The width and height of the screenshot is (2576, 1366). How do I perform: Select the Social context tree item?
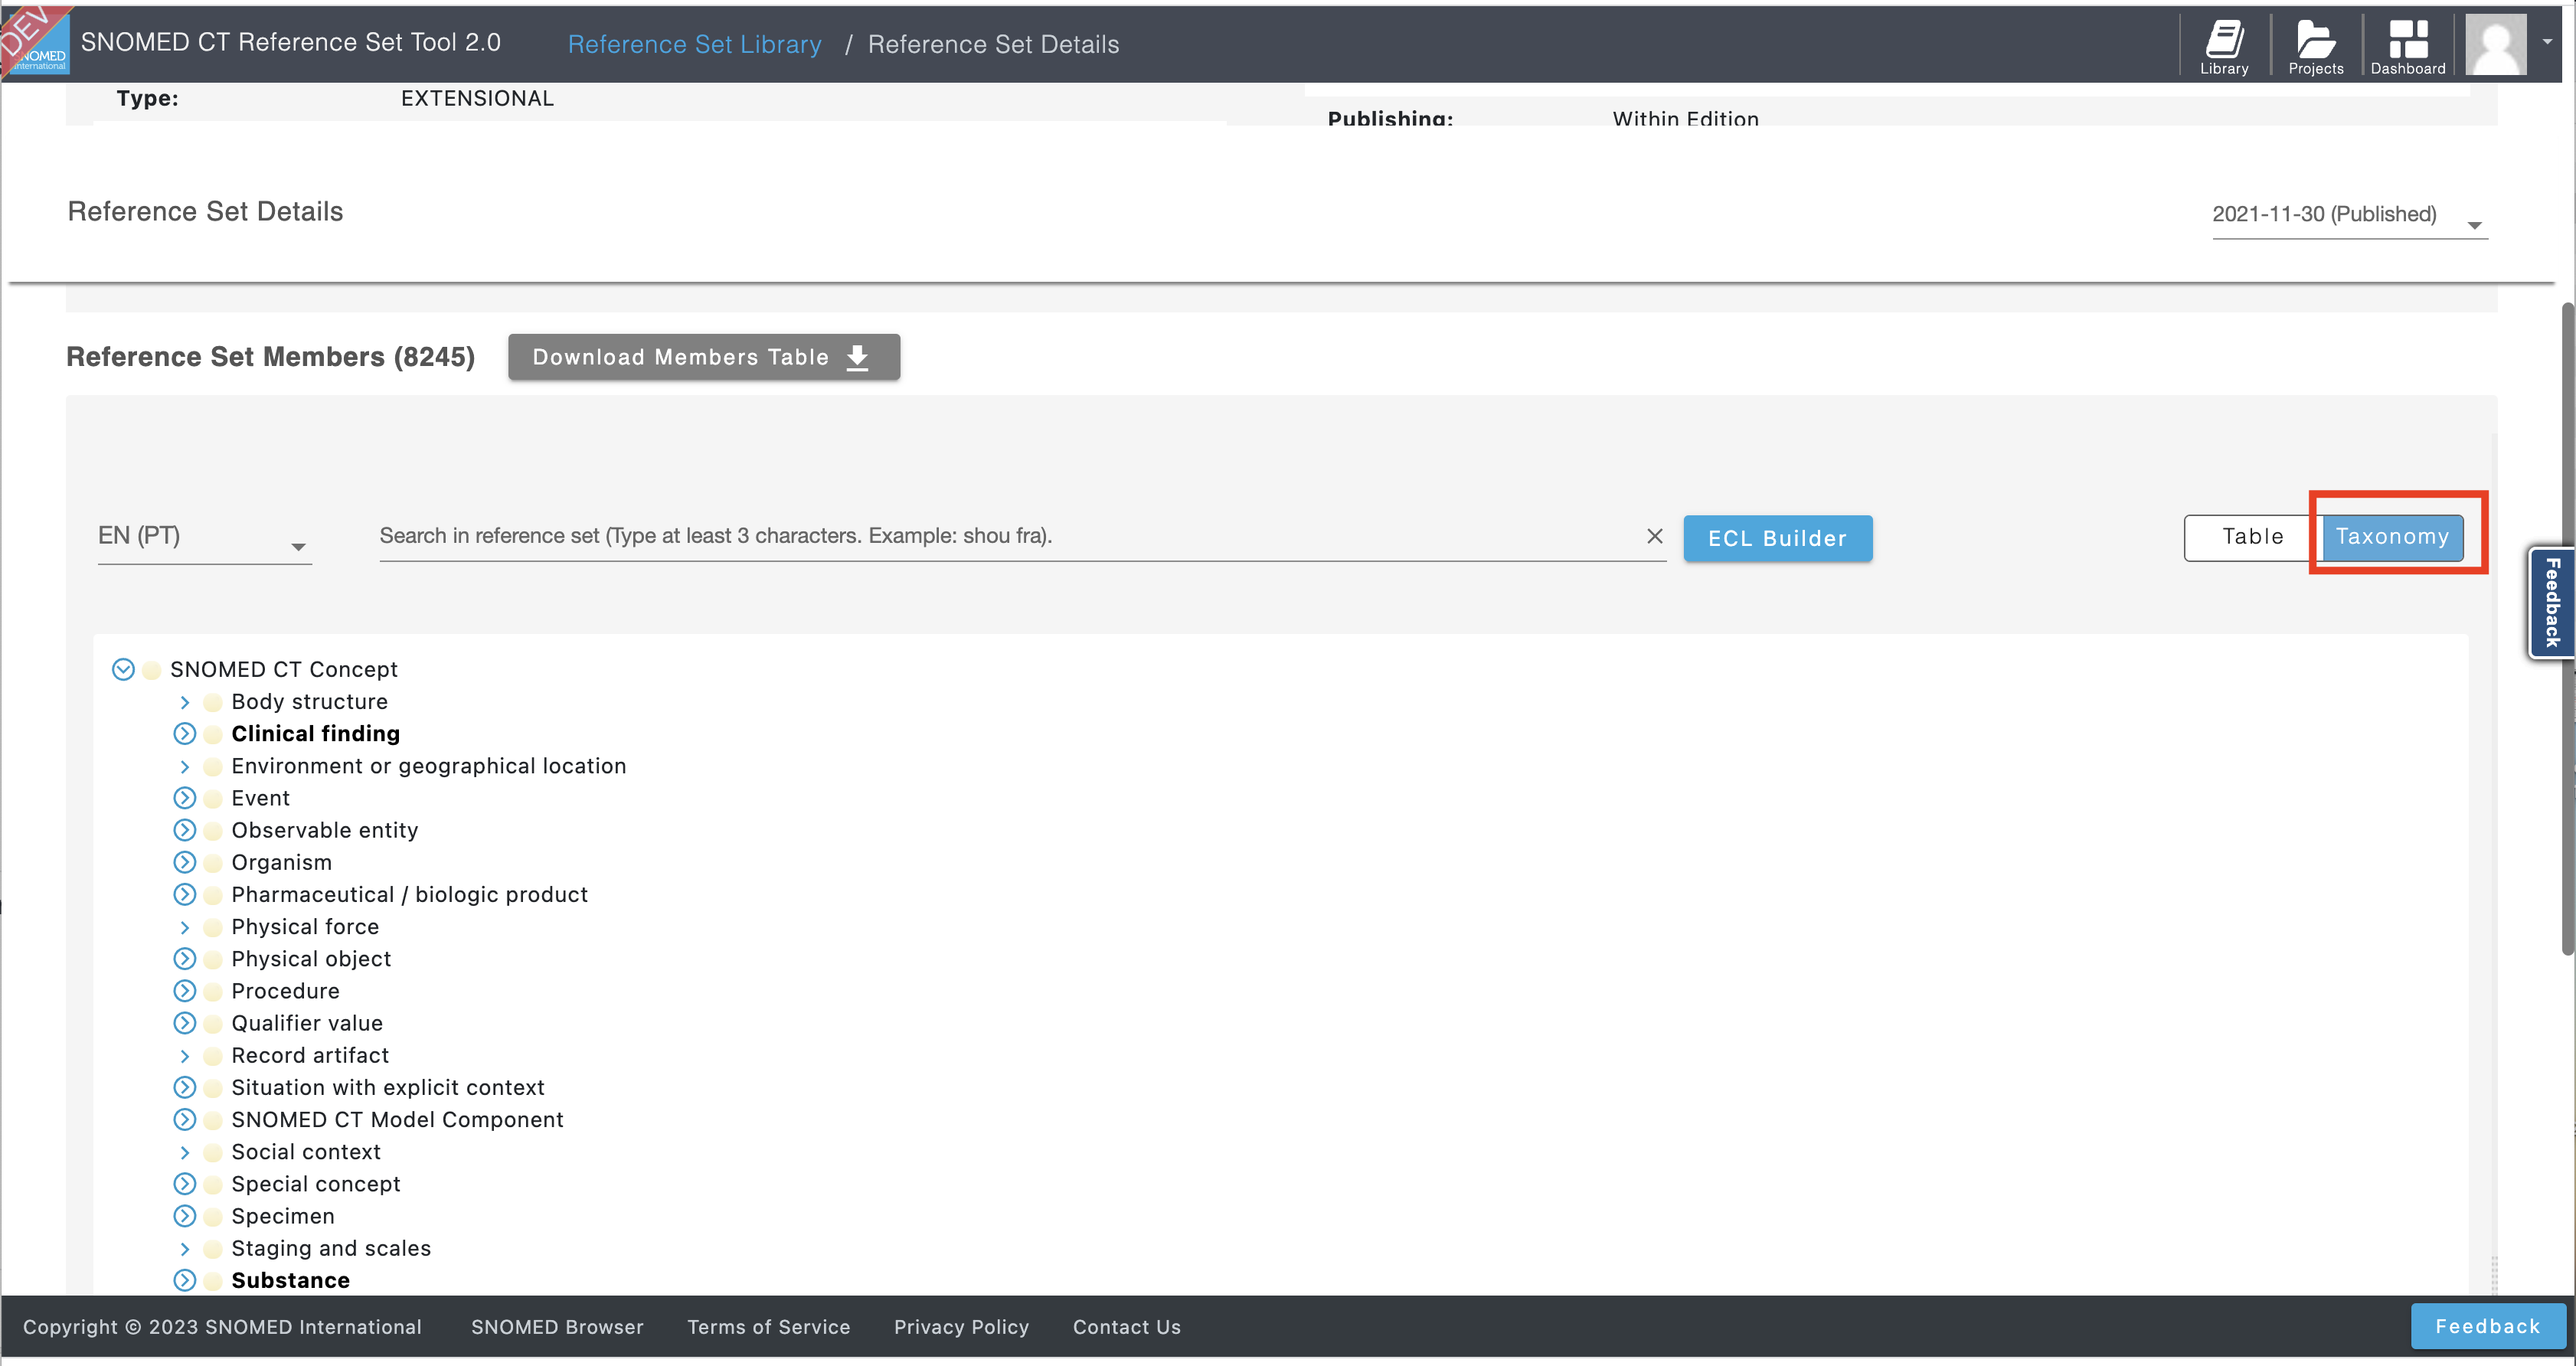(x=306, y=1152)
